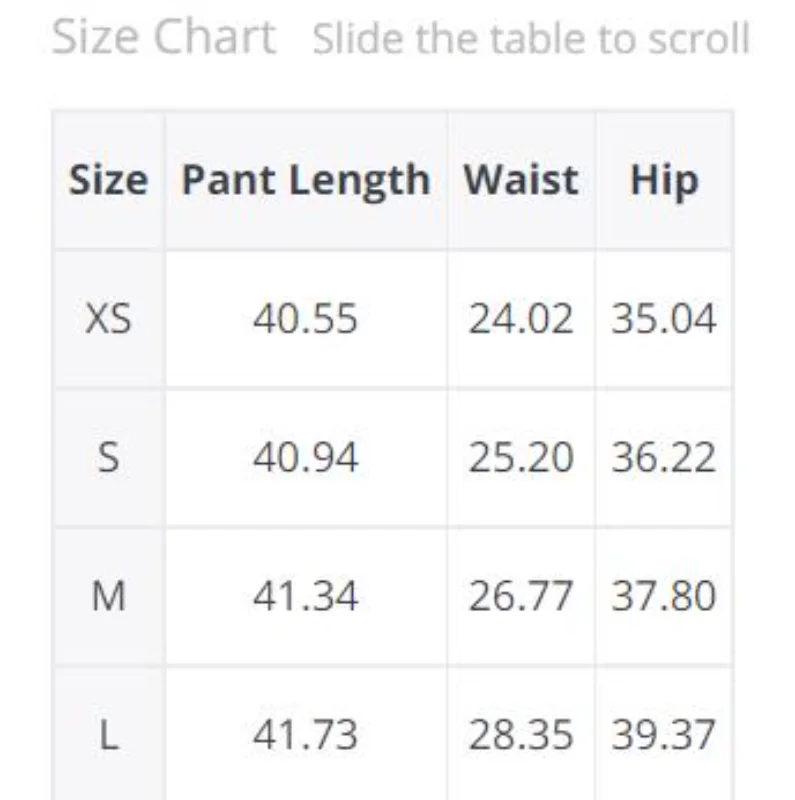Screen dimensions: 795x800
Task: Click the Pant Length column header
Action: (x=306, y=180)
